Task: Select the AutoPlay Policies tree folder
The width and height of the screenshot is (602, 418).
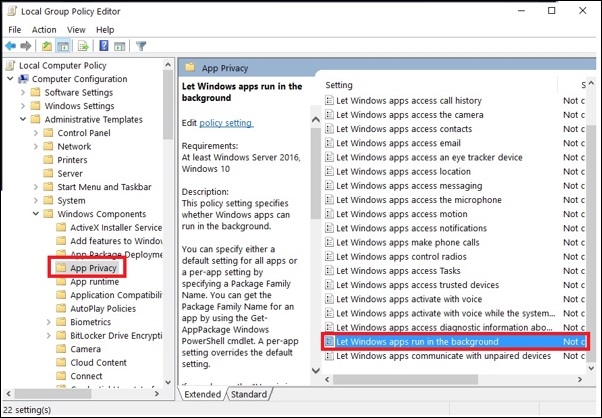Action: pos(96,309)
